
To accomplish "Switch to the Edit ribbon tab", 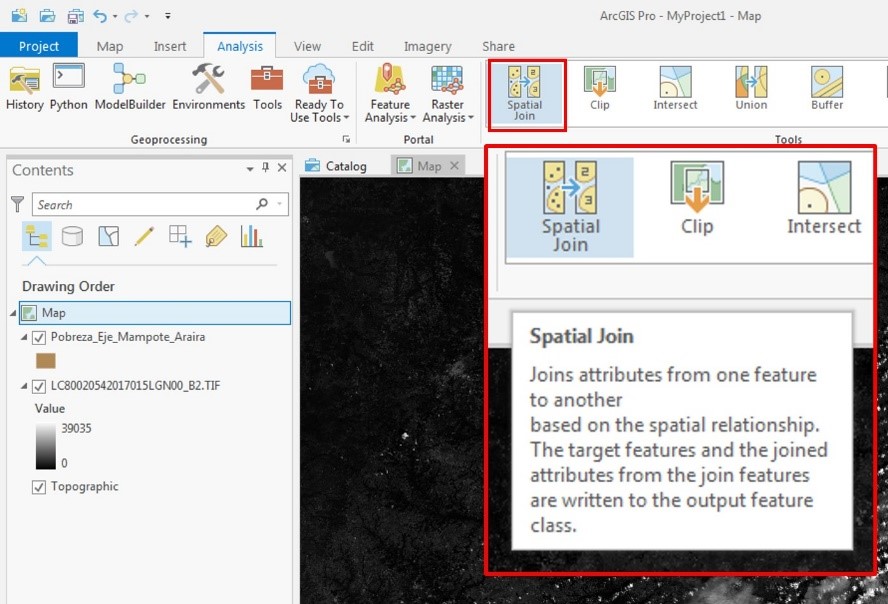I will click(362, 46).
